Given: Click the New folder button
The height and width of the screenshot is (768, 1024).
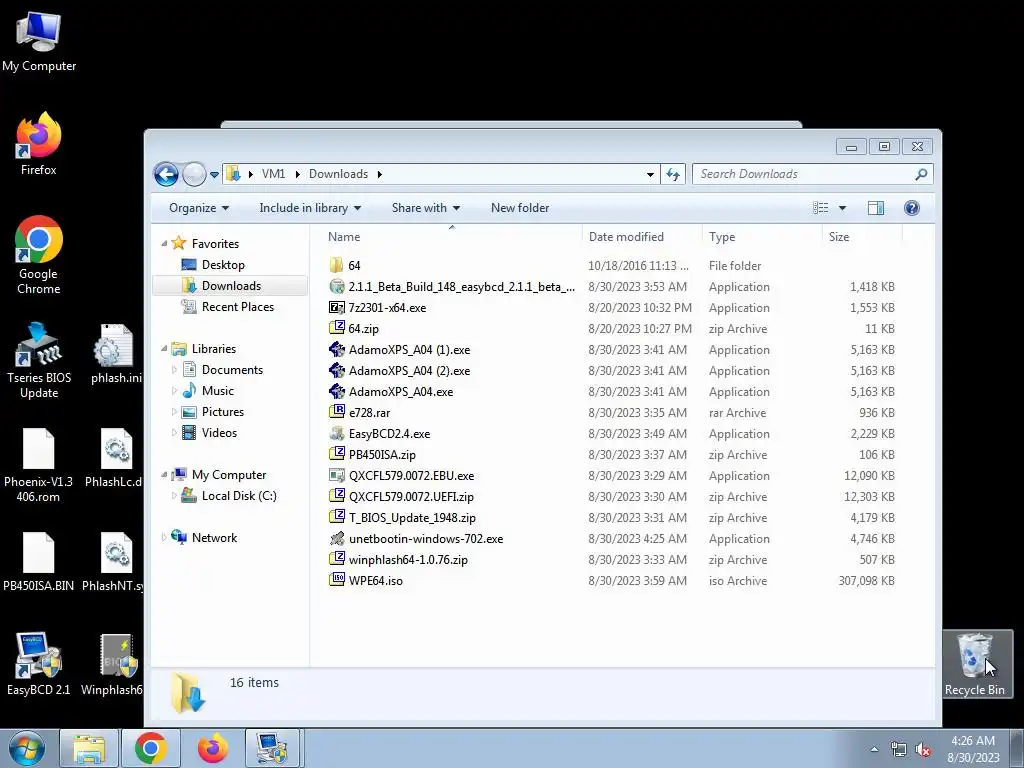Looking at the screenshot, I should [x=520, y=208].
